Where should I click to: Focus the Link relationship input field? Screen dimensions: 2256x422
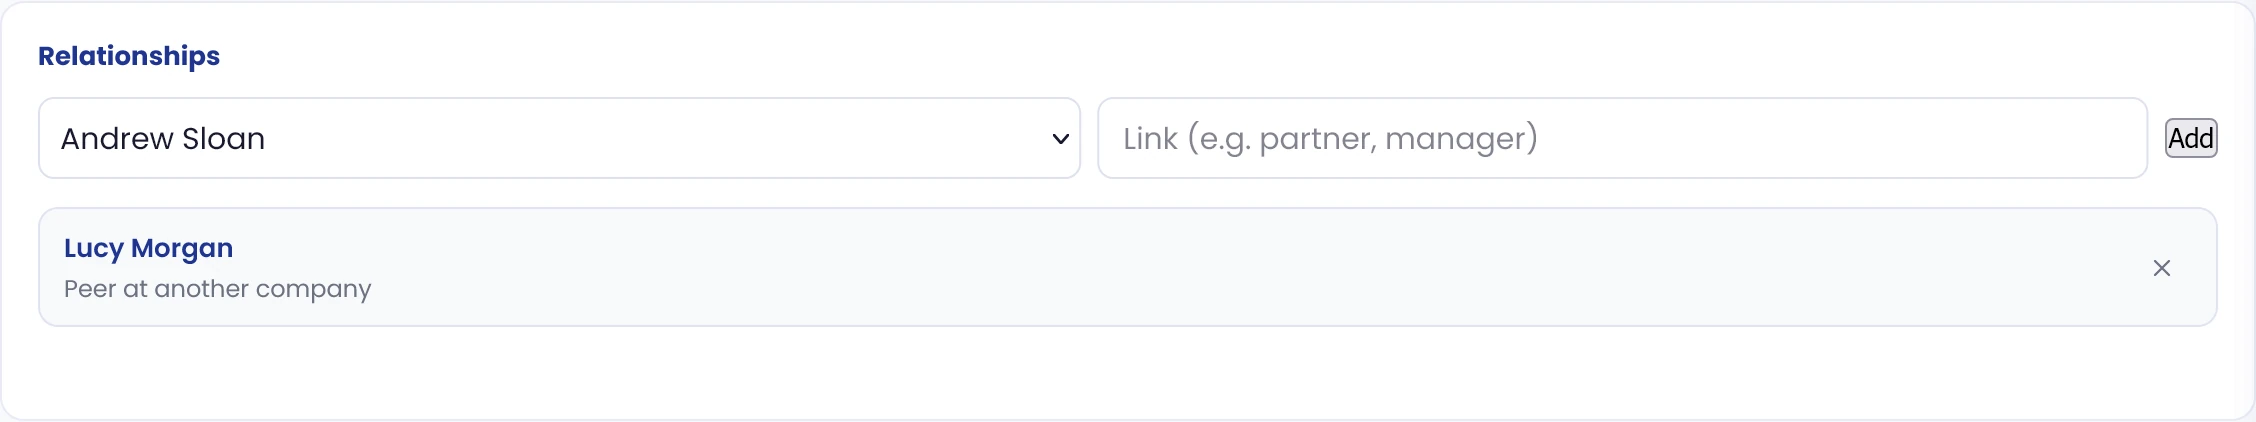click(x=1622, y=138)
